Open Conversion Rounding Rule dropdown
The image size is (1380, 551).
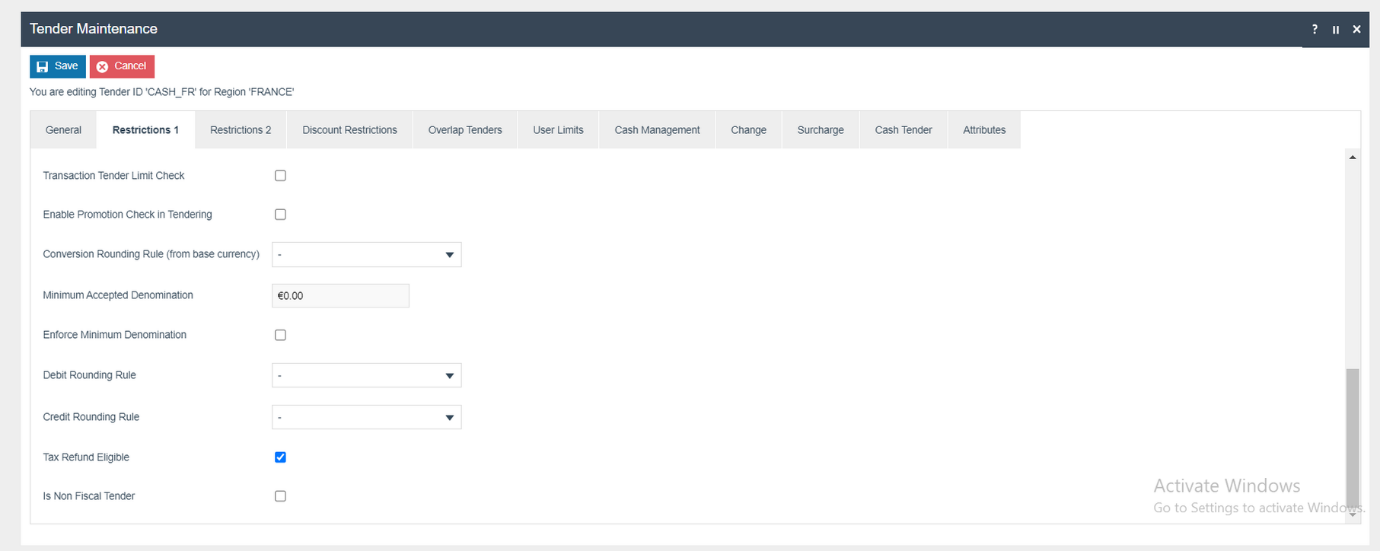[366, 255]
